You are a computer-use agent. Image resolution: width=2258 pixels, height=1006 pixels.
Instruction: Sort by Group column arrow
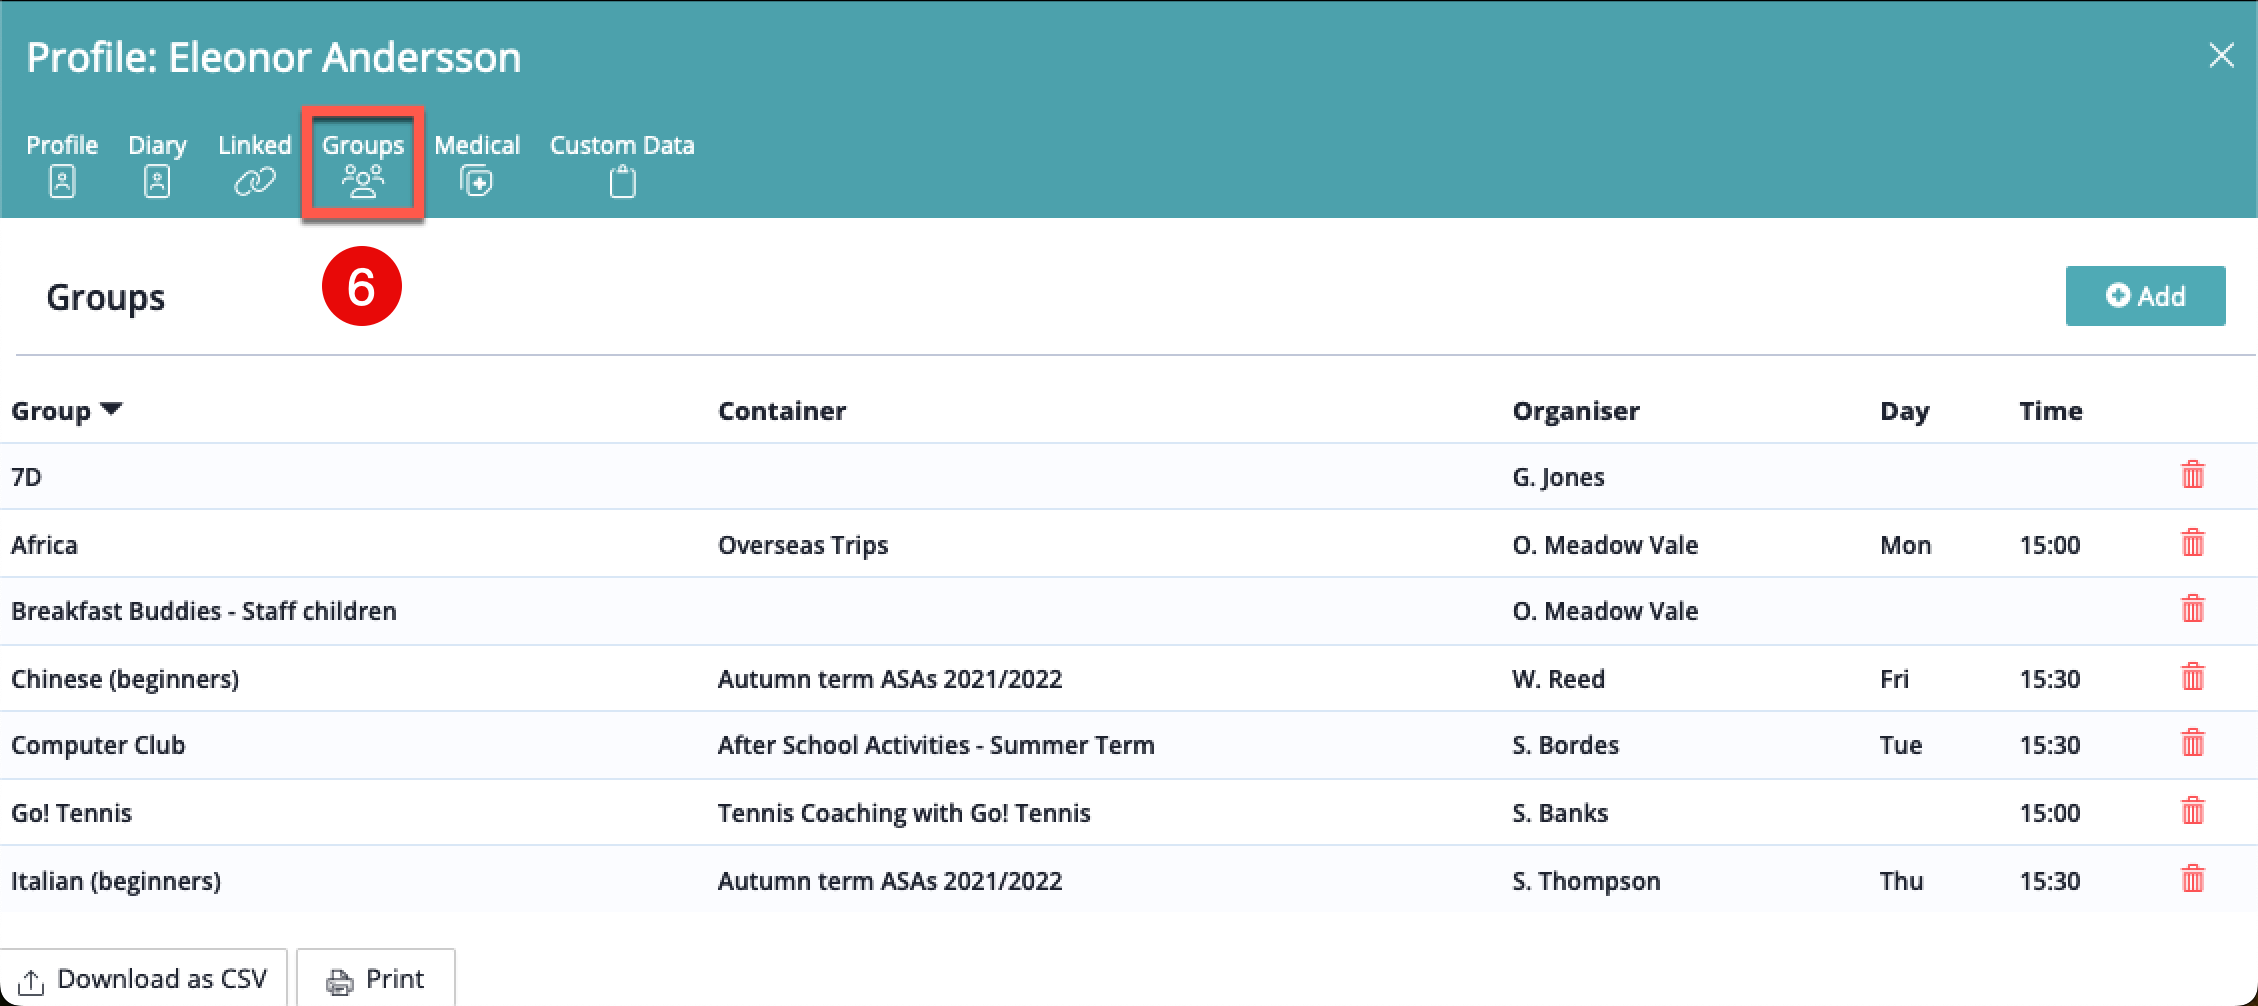[x=112, y=409]
